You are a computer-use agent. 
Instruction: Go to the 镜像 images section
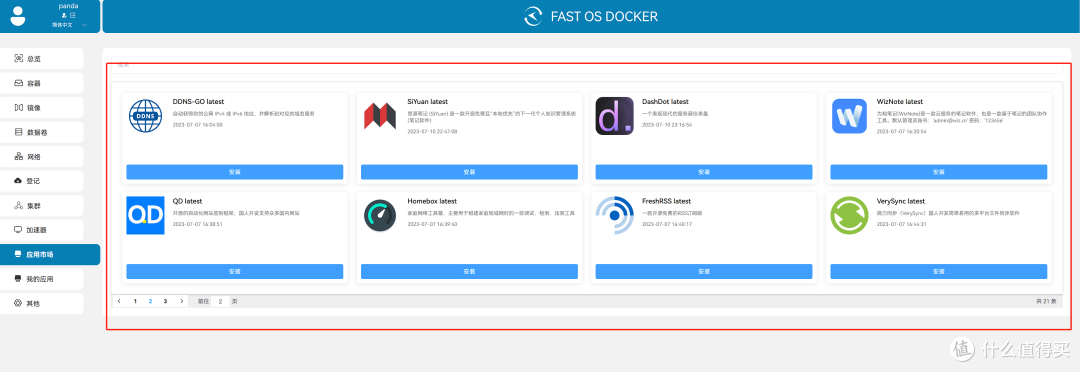tap(41, 107)
